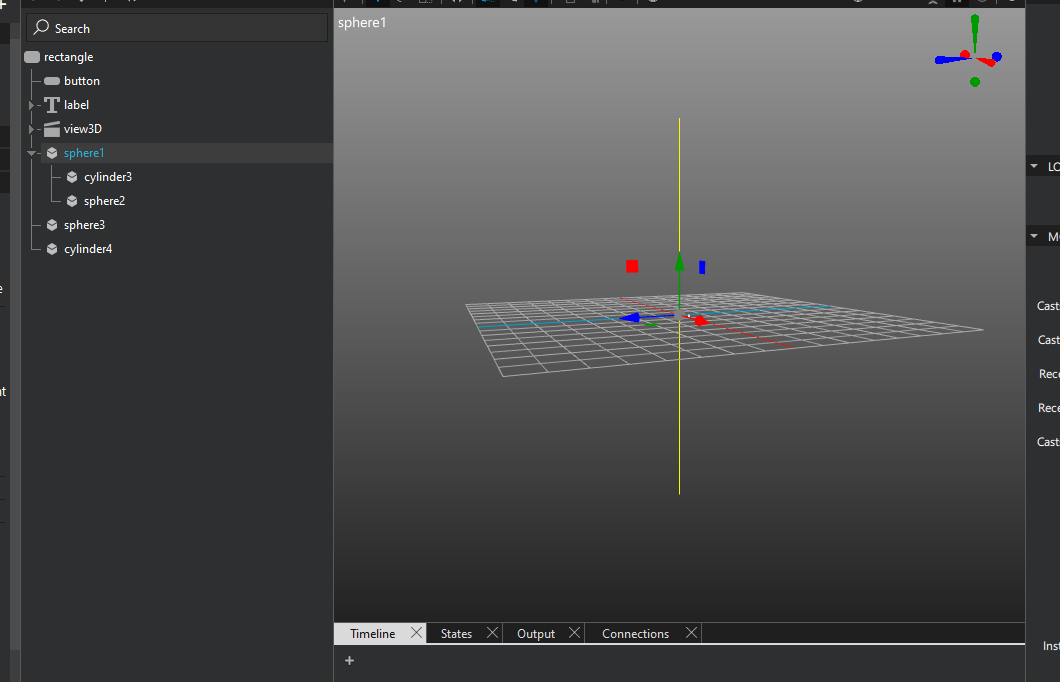This screenshot has width=1060, height=682.
Task: Switch to the States tab
Action: click(x=456, y=634)
